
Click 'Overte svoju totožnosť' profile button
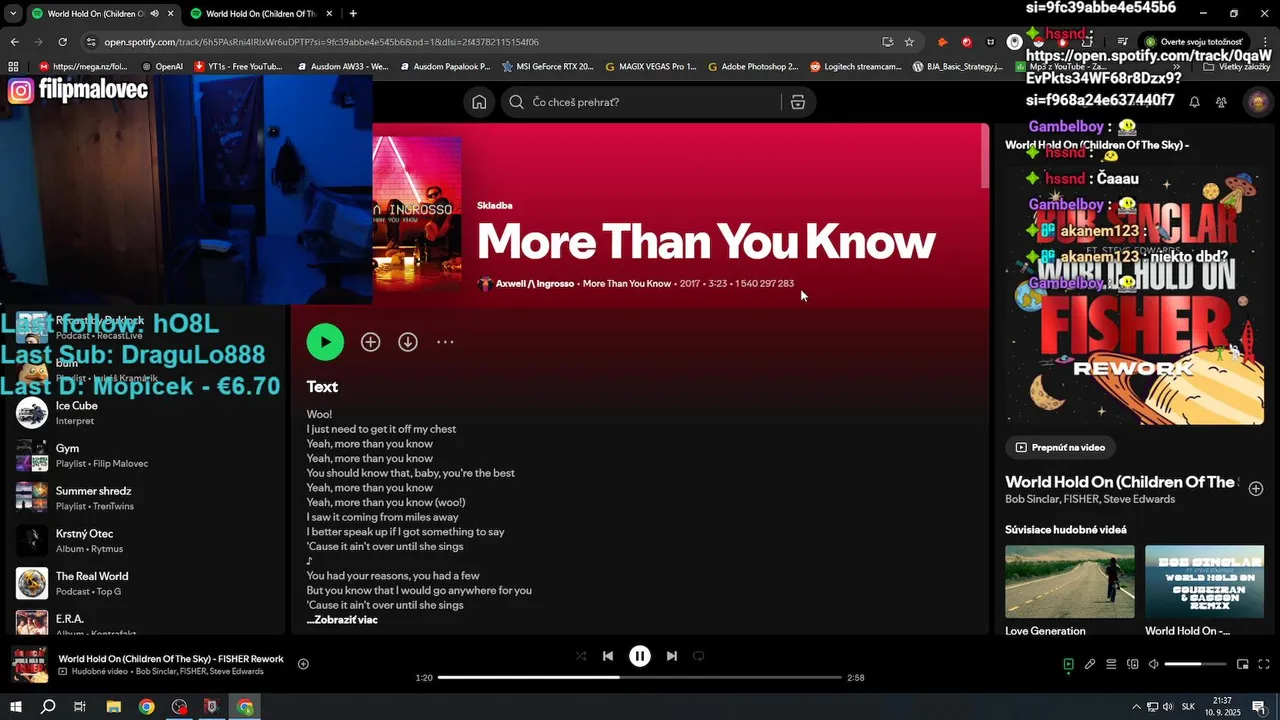click(x=1194, y=42)
